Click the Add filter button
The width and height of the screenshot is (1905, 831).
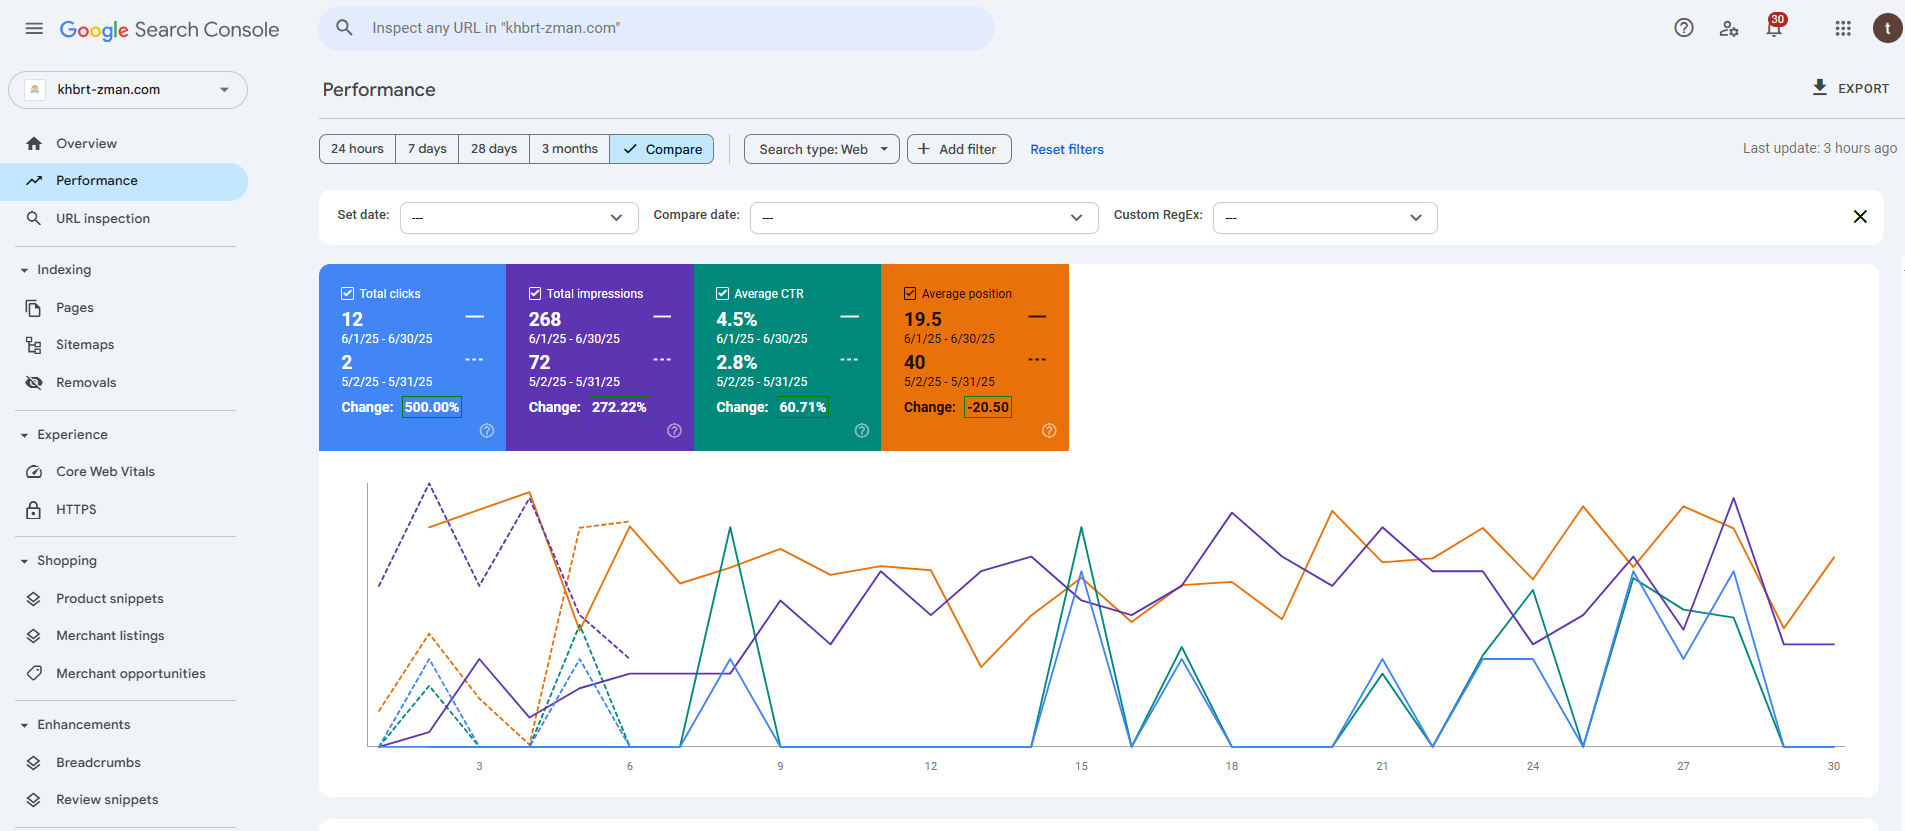pyautogui.click(x=959, y=149)
